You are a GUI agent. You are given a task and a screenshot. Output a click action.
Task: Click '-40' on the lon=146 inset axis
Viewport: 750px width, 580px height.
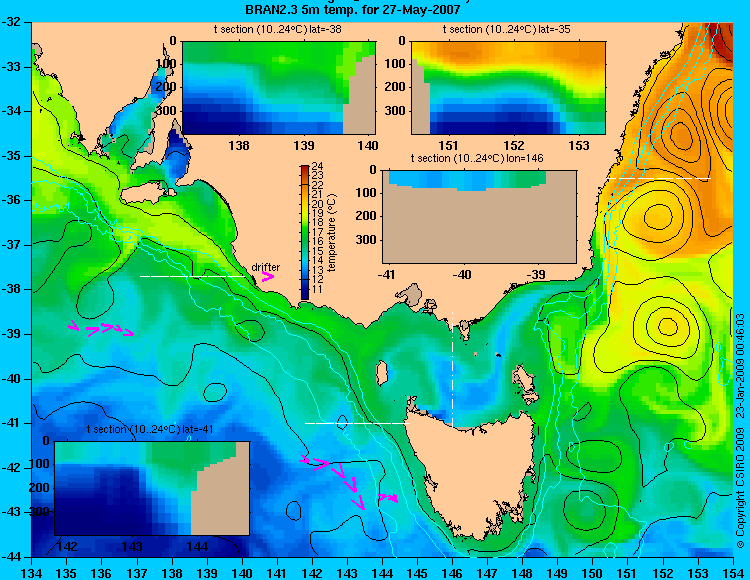[x=463, y=274]
